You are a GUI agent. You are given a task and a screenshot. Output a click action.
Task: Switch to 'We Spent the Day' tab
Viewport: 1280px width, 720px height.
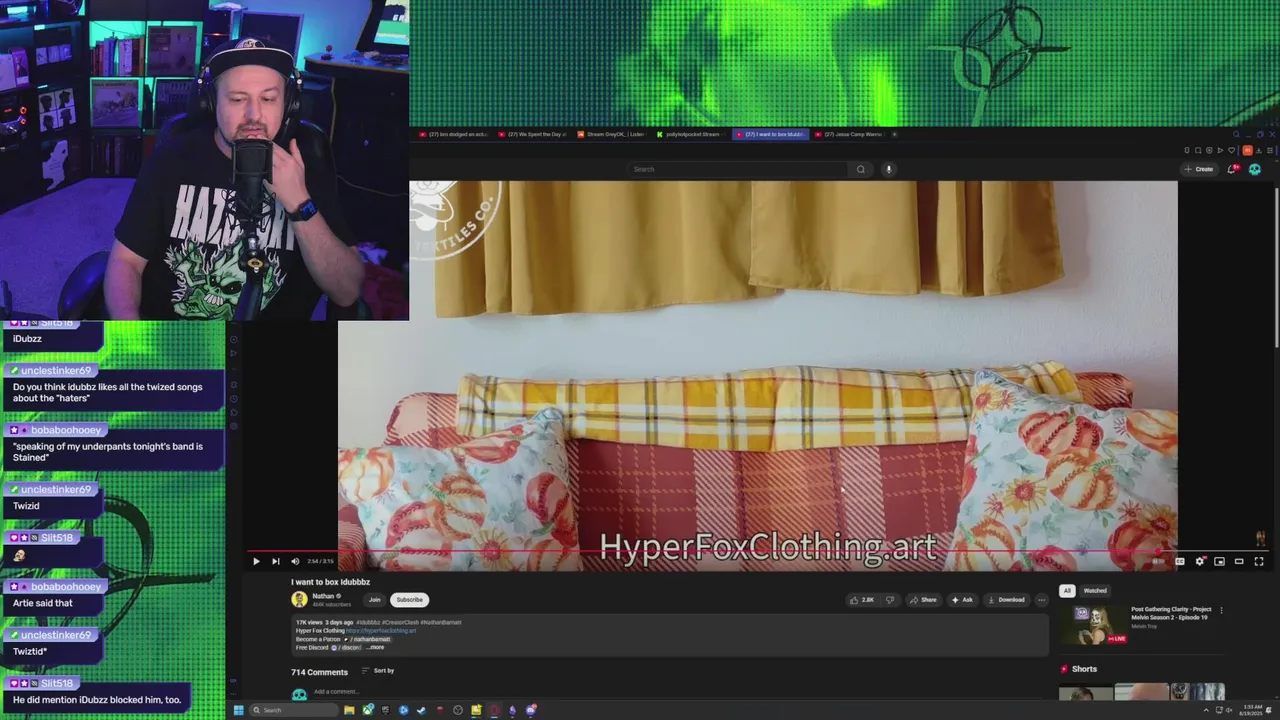pos(531,134)
